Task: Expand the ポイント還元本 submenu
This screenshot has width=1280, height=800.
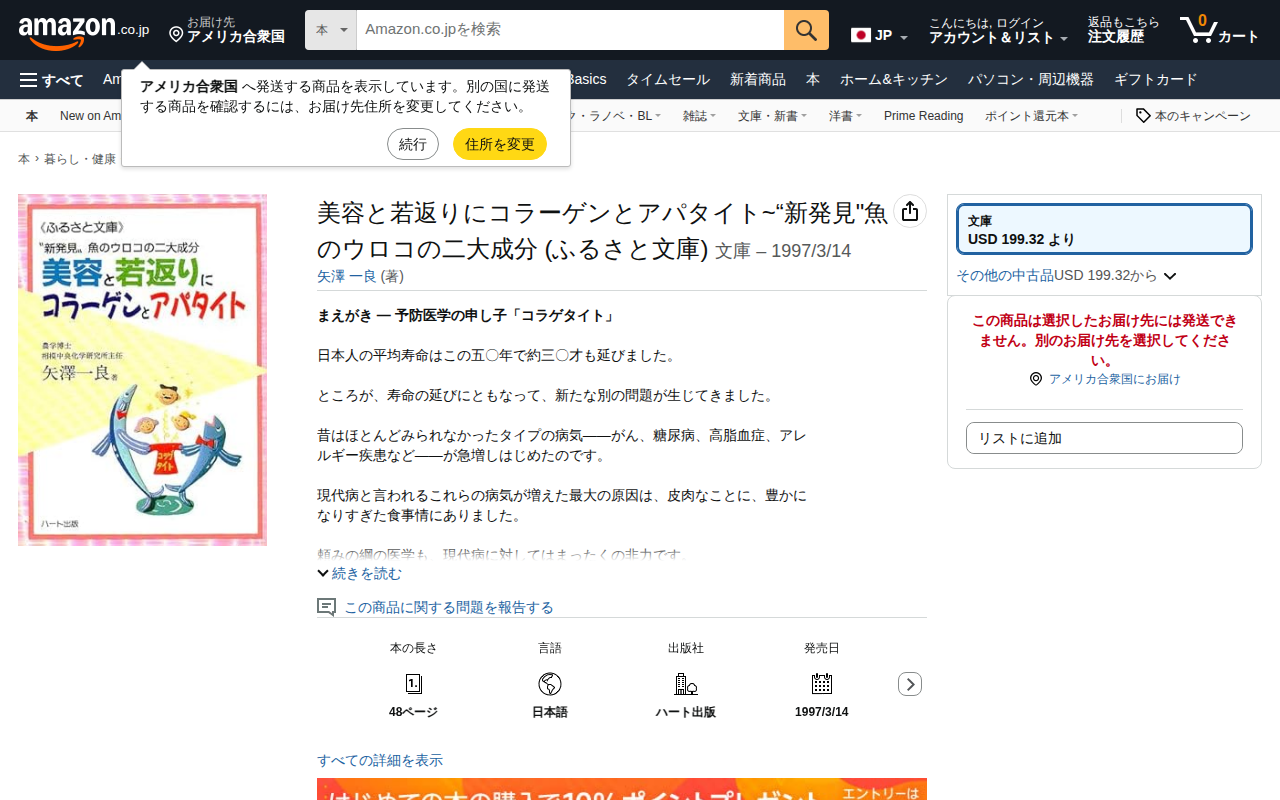Action: [x=1031, y=116]
